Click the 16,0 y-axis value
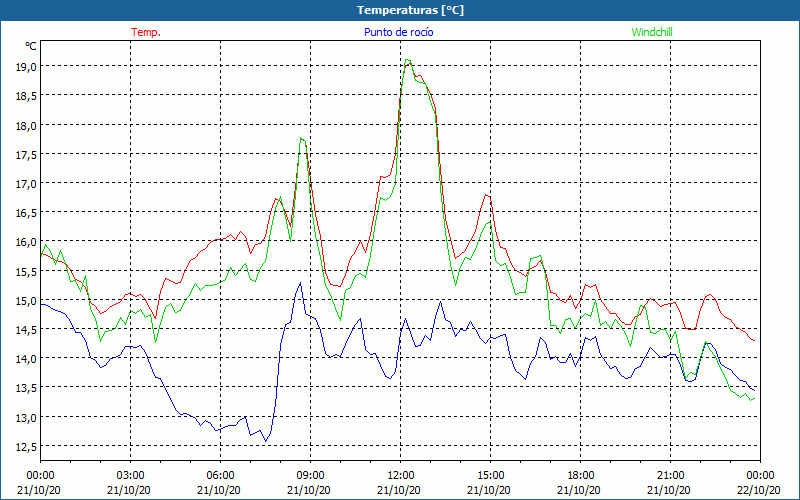 tap(26, 241)
